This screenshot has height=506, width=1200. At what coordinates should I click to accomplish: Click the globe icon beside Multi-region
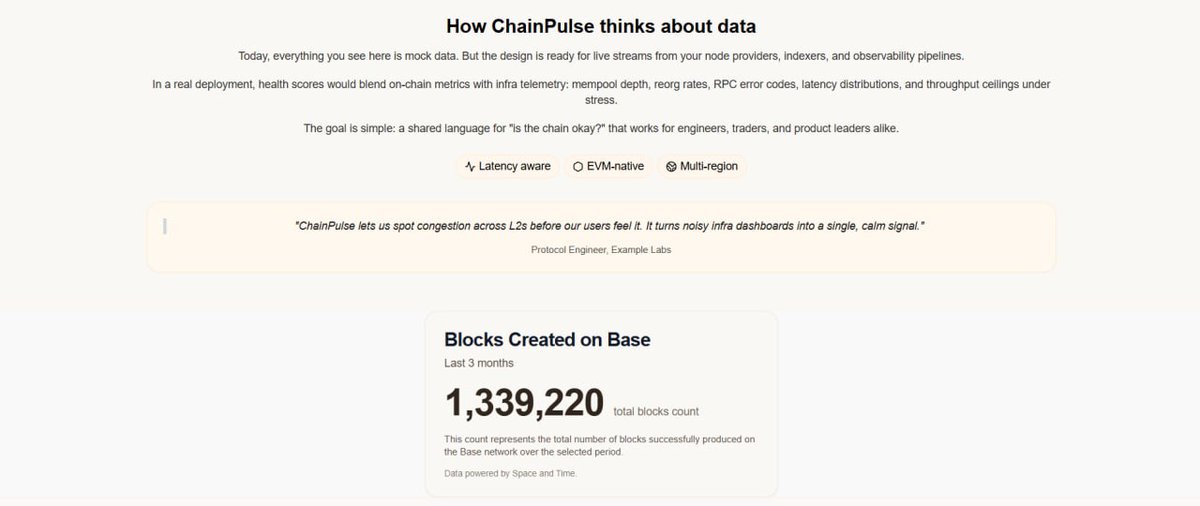[671, 166]
